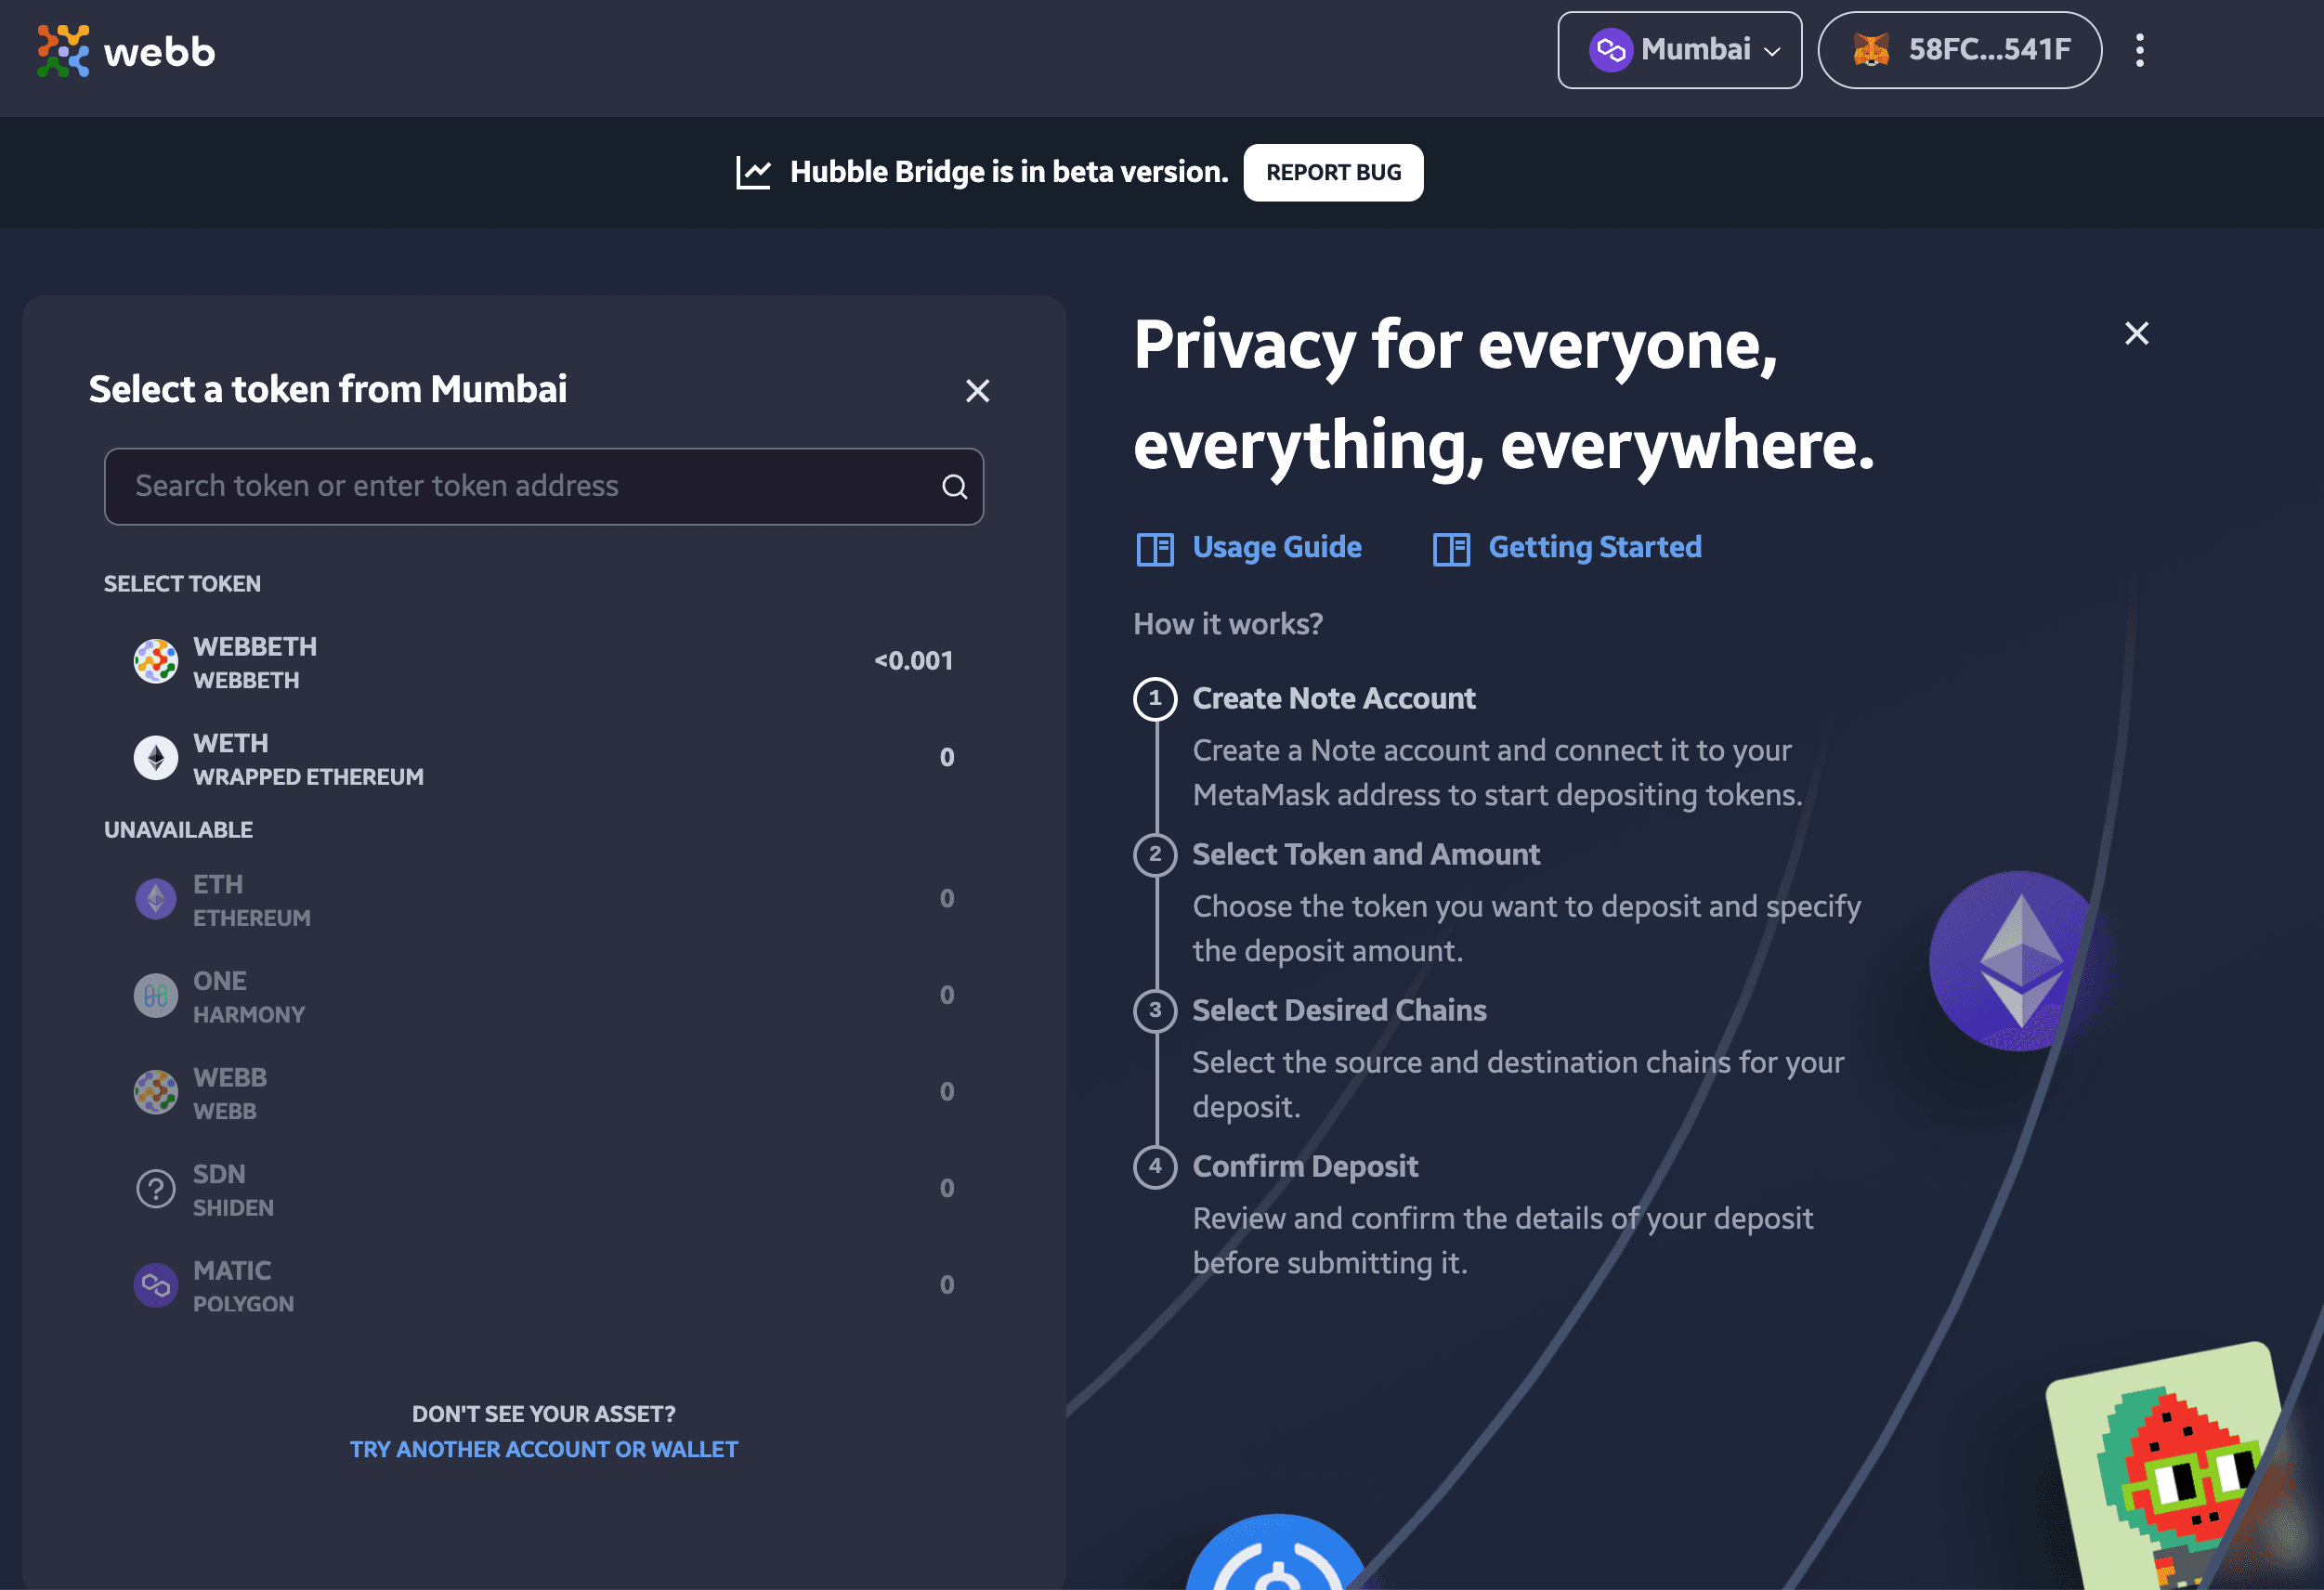Image resolution: width=2324 pixels, height=1590 pixels.
Task: Click step 1 Create Note Account circle
Action: click(1155, 698)
